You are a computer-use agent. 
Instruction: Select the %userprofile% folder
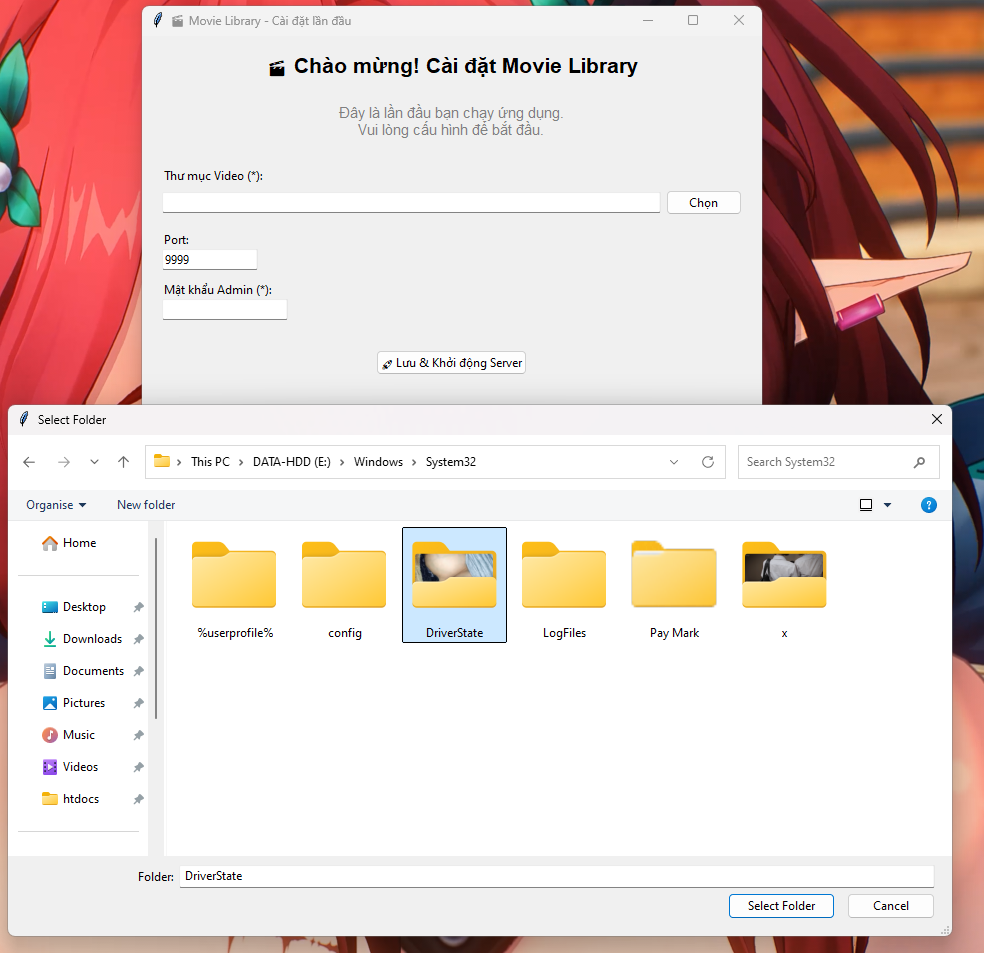235,585
